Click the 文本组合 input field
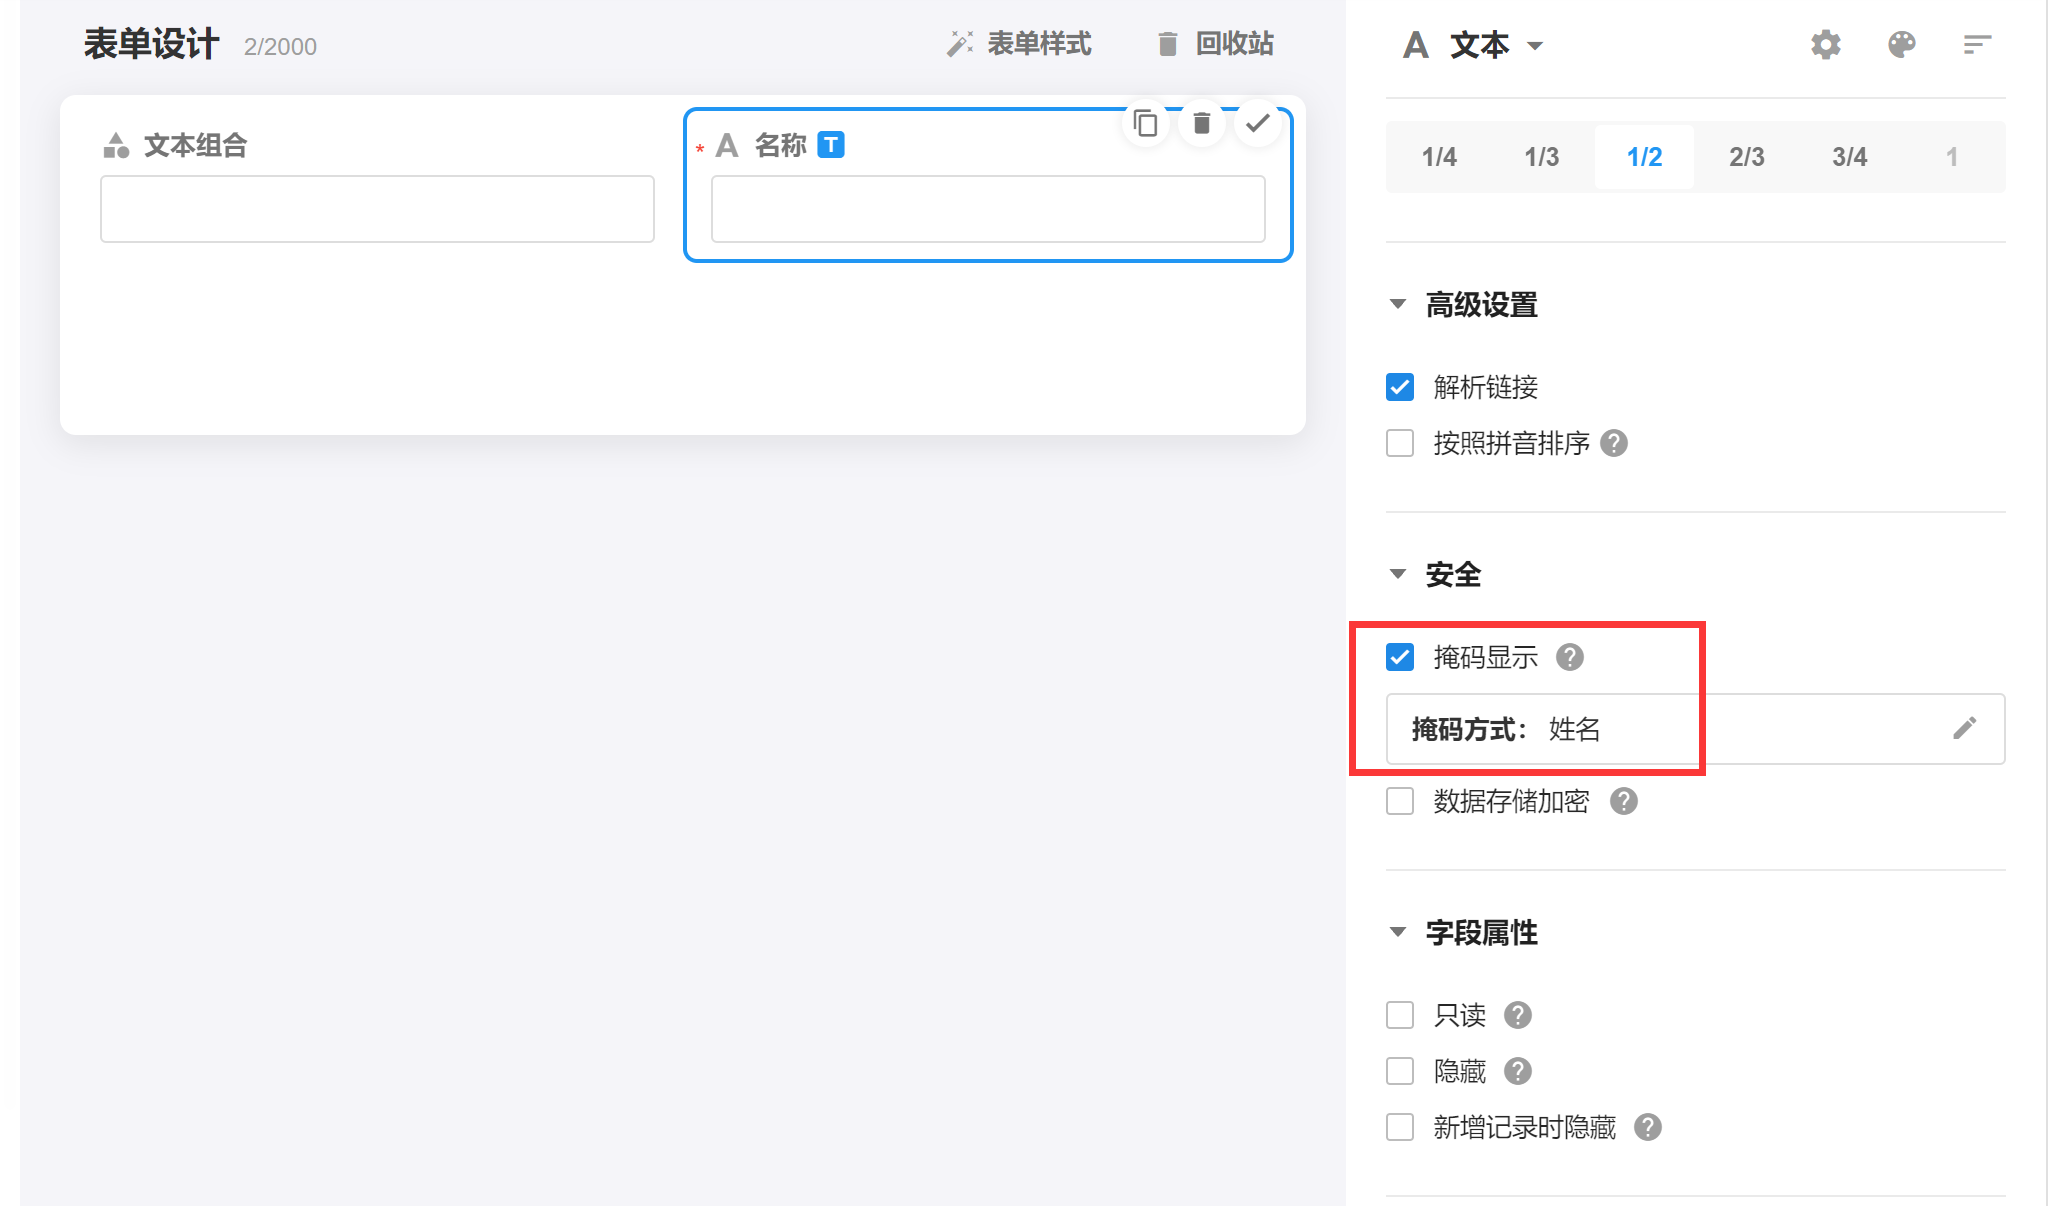The image size is (2061, 1206). 377,209
